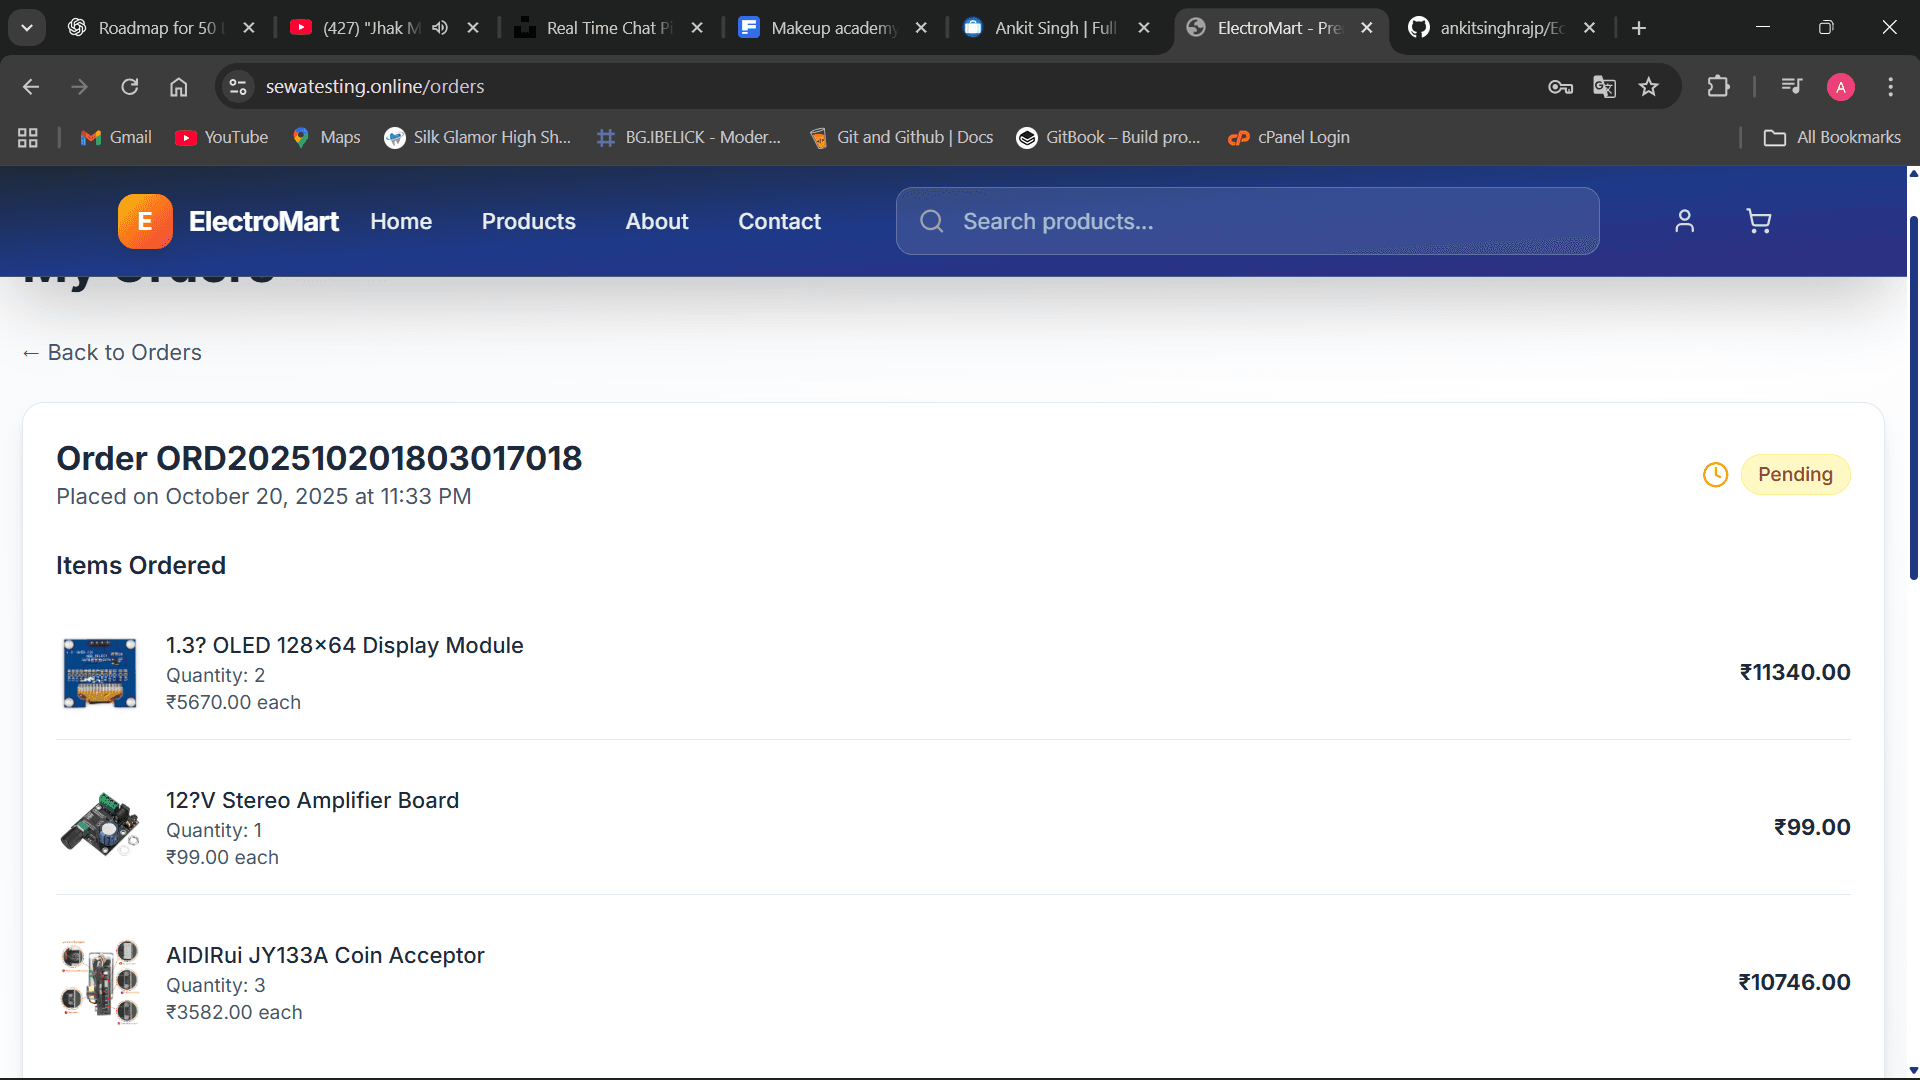Click the OLED Display Module thumbnail

tap(100, 673)
